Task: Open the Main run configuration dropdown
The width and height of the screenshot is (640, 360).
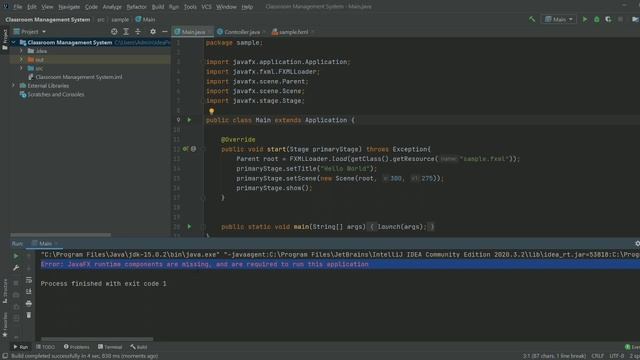Action: [559, 19]
